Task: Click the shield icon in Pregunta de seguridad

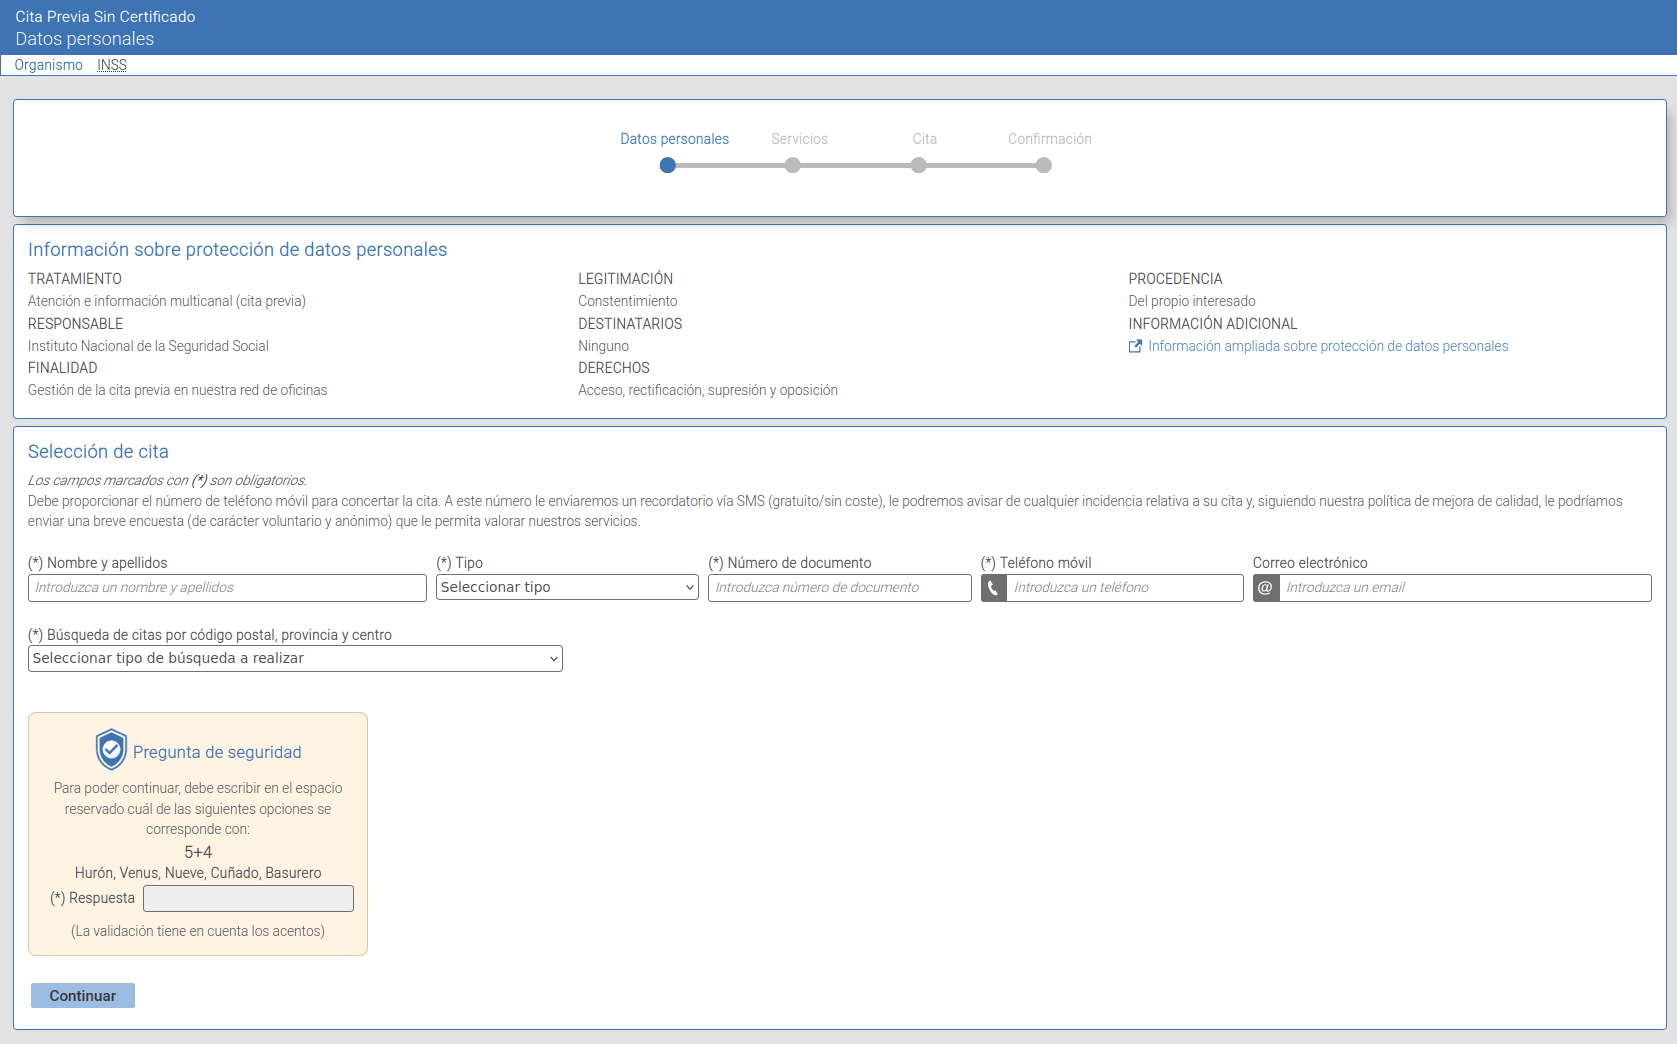Action: [x=111, y=749]
